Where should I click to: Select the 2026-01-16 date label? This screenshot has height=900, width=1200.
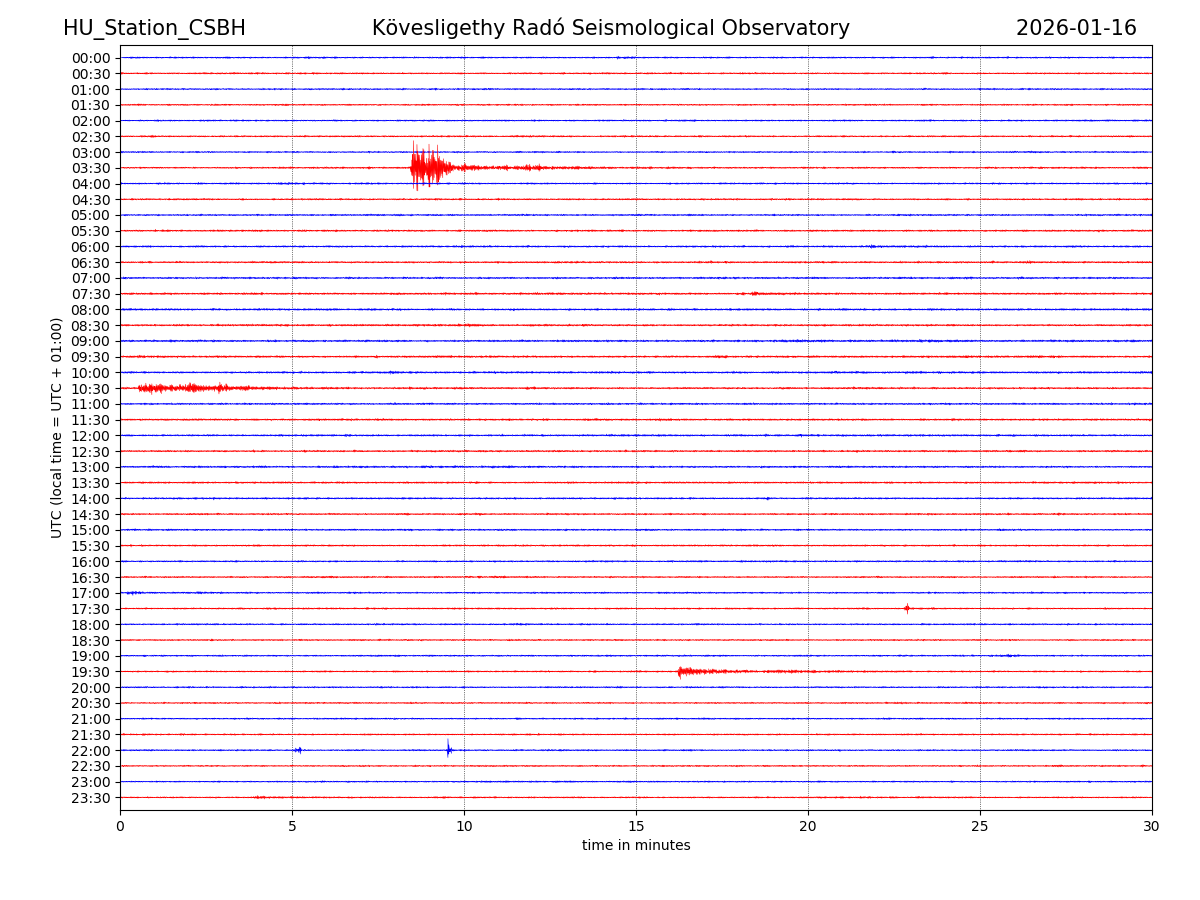[1076, 28]
